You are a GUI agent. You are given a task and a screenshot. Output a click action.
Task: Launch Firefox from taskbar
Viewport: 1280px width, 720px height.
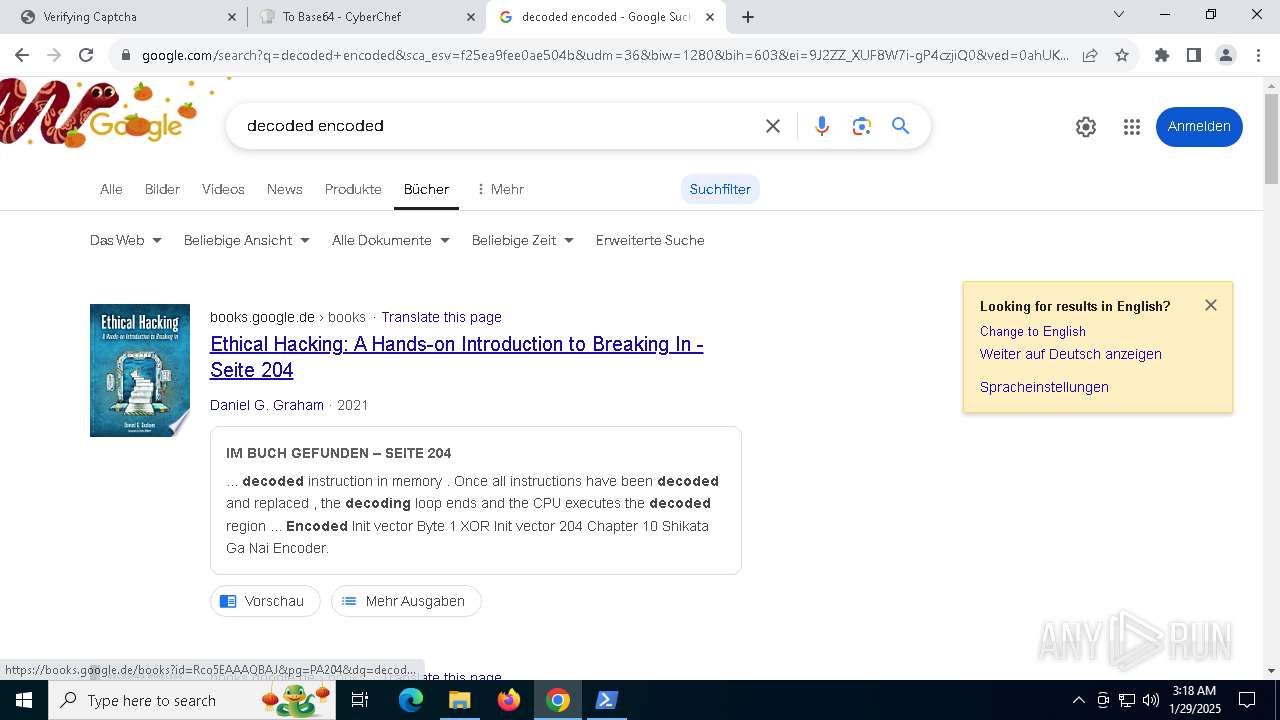[x=509, y=700]
